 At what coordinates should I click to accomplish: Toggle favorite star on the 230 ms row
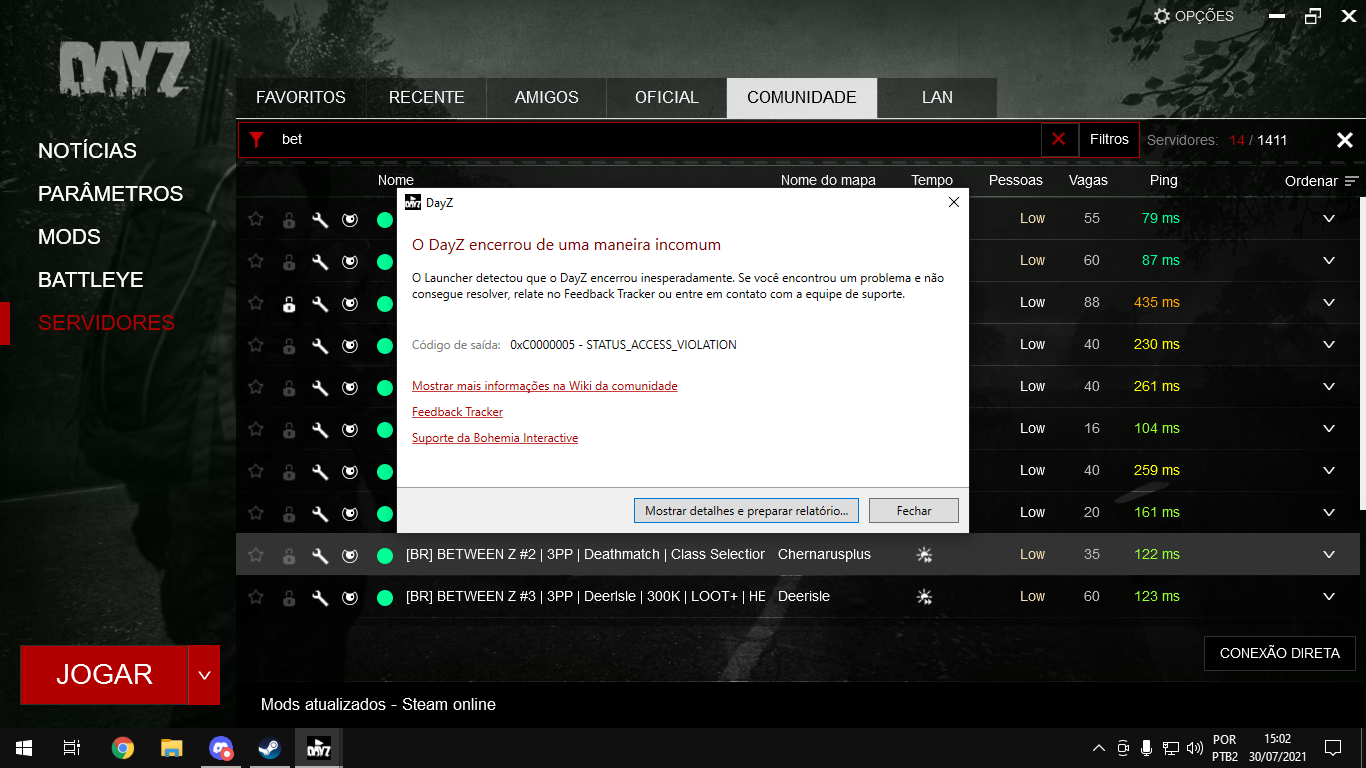[x=256, y=345]
